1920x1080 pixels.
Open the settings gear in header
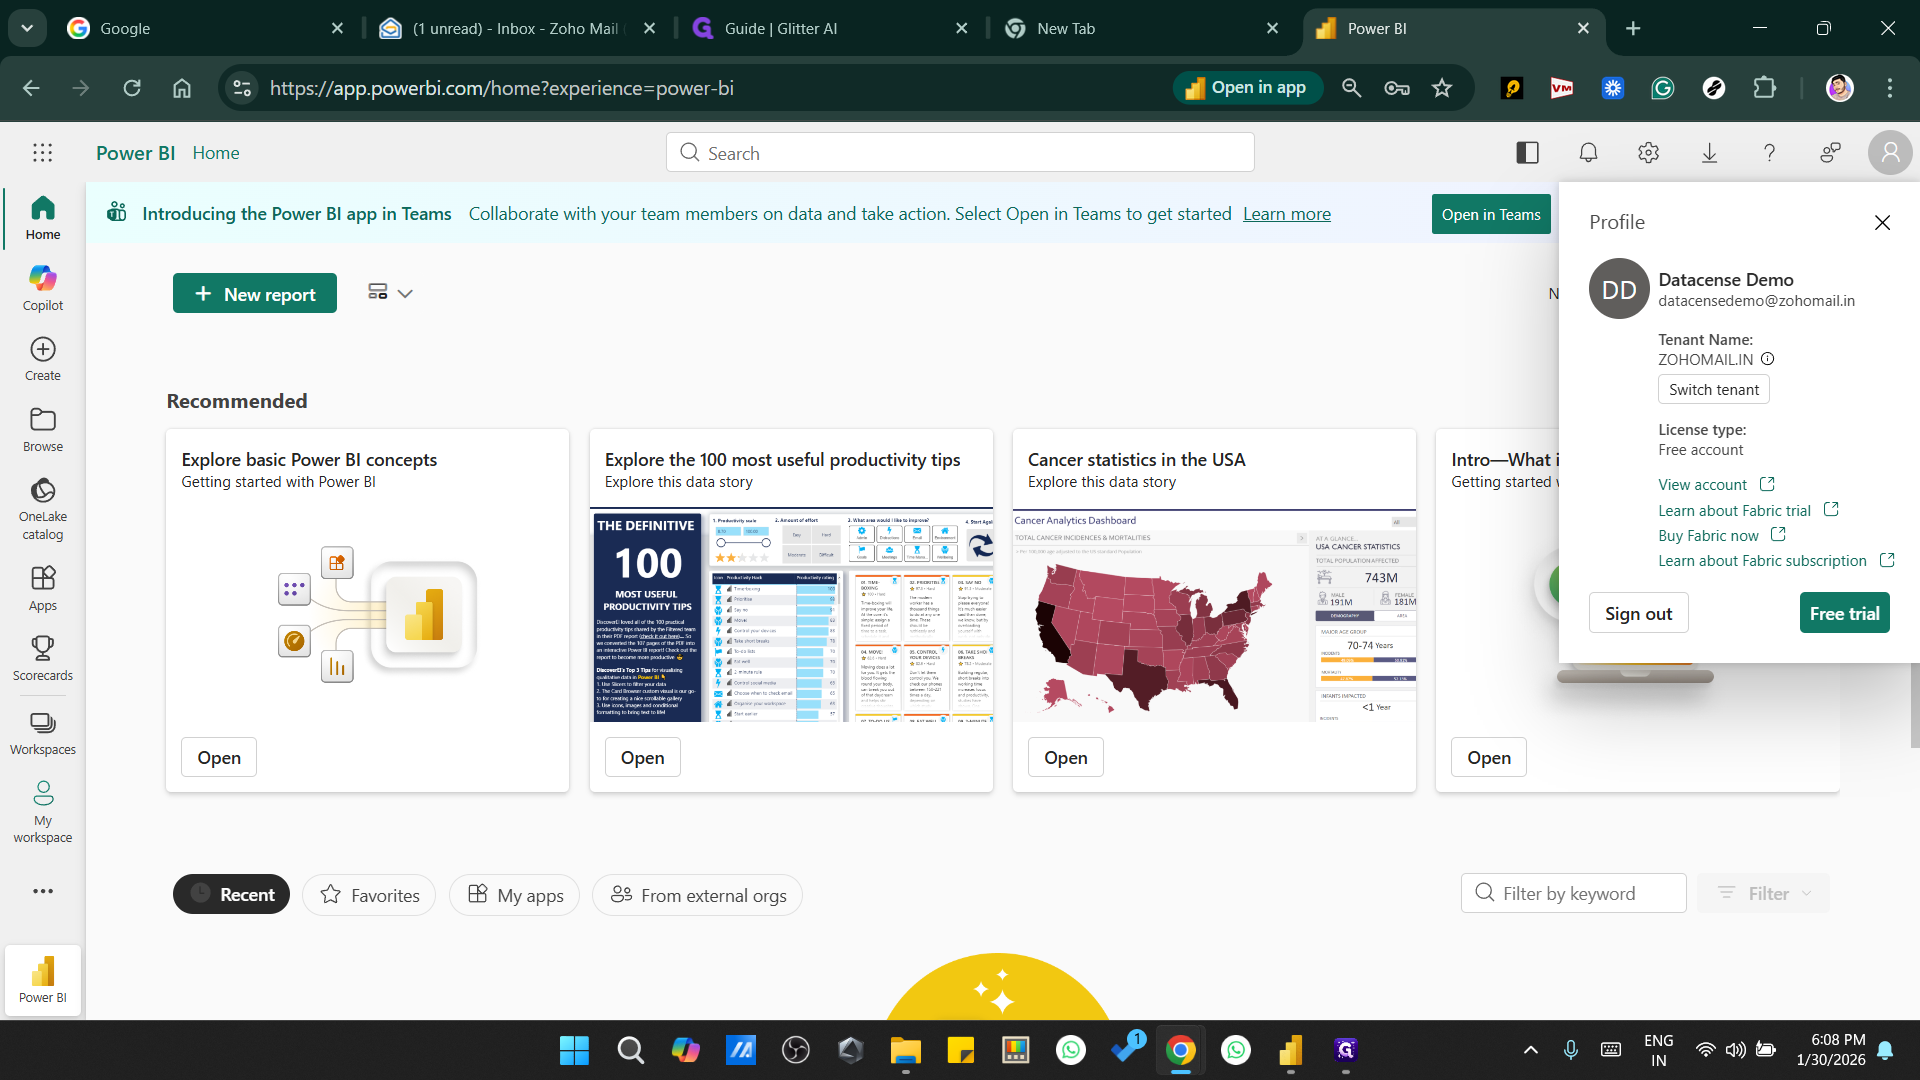click(x=1648, y=153)
